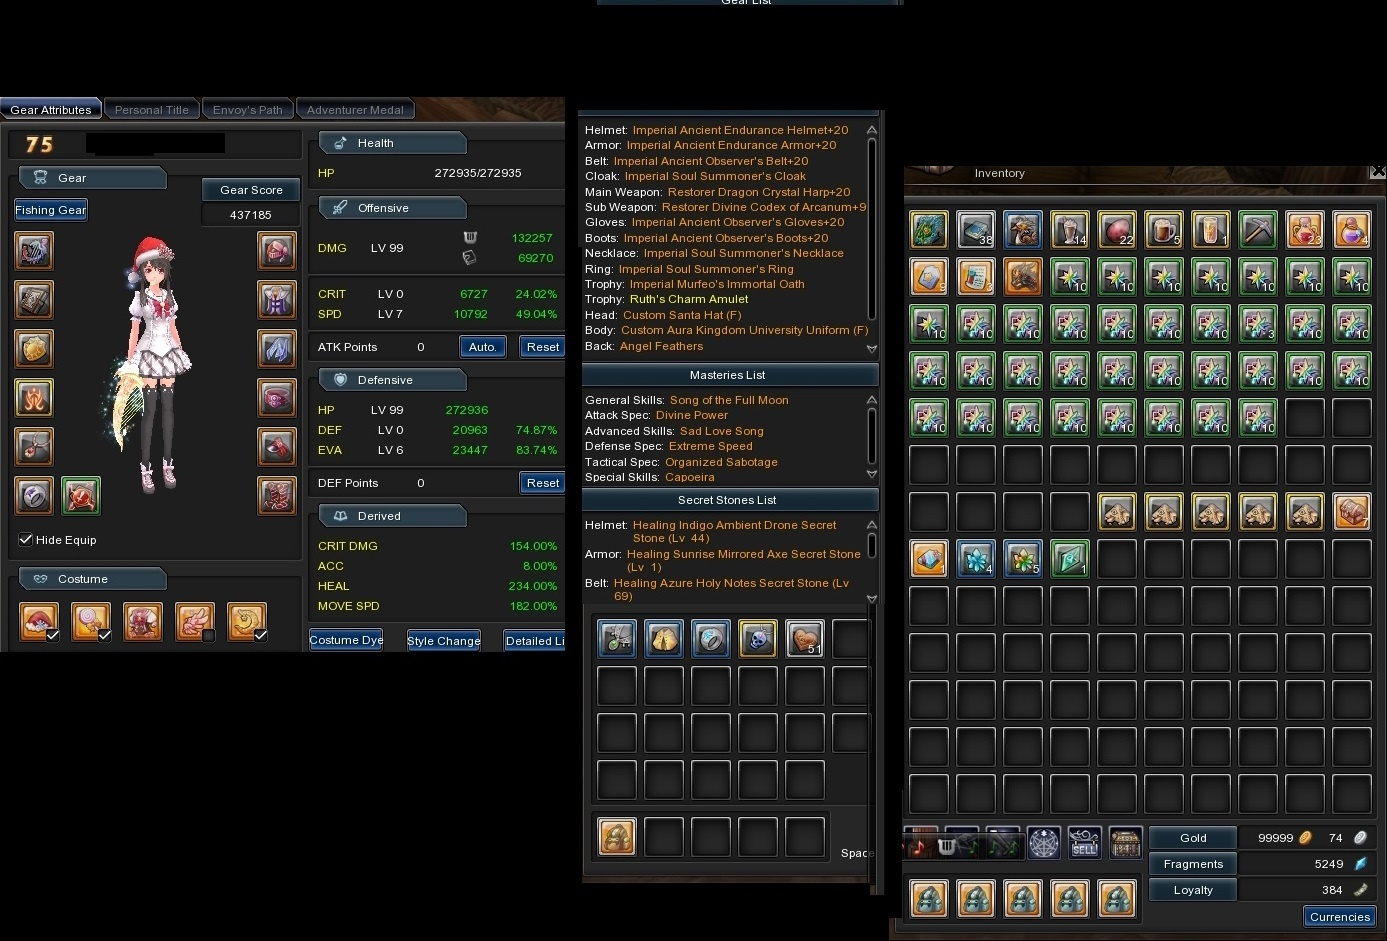Click the crescent moon costume icon
The image size is (1387, 941).
point(247,621)
